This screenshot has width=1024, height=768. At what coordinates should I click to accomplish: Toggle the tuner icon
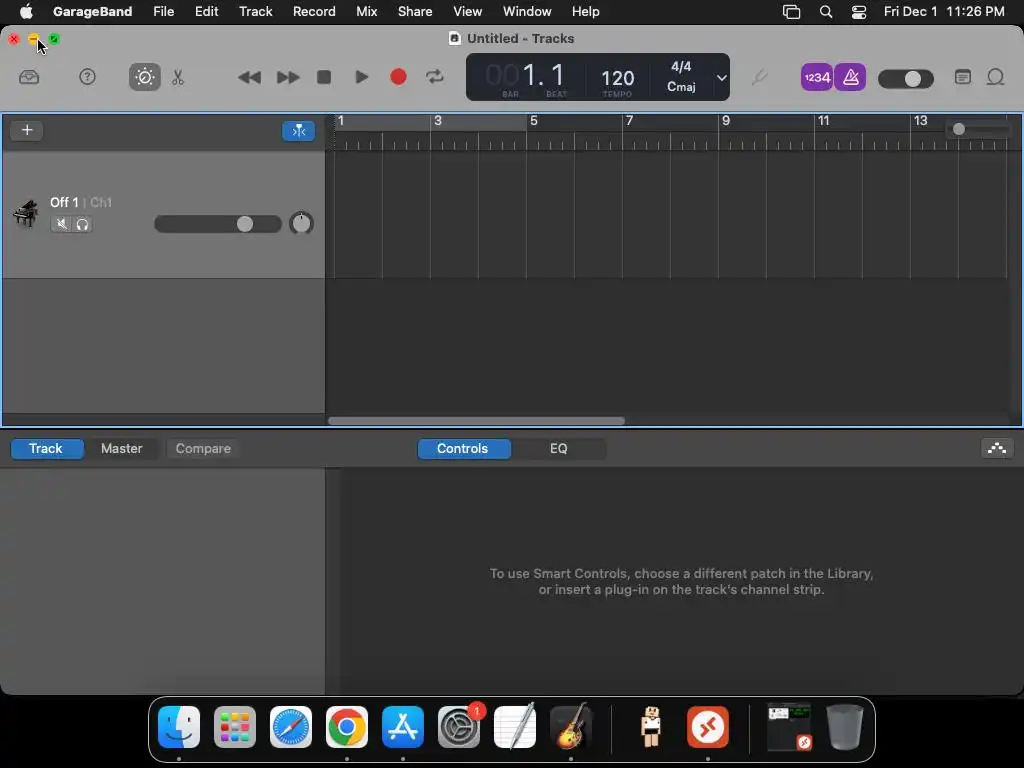(x=759, y=78)
